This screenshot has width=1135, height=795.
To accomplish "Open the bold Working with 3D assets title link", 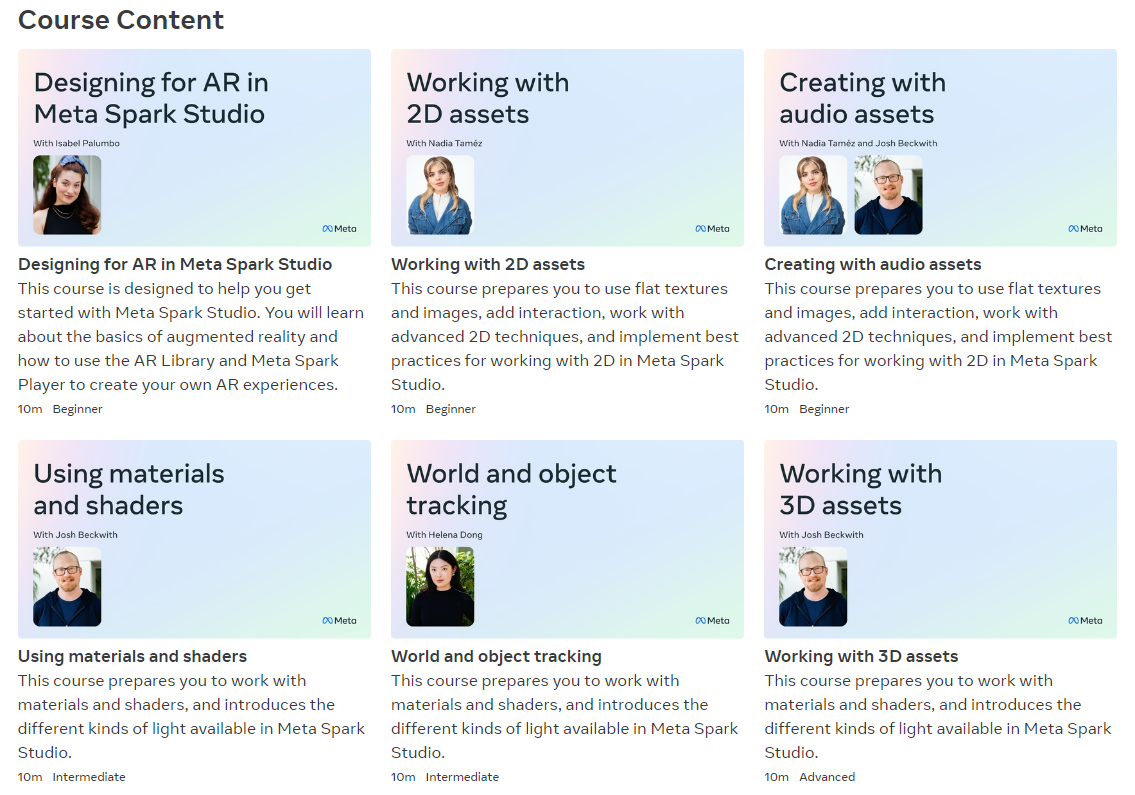I will click(x=861, y=656).
